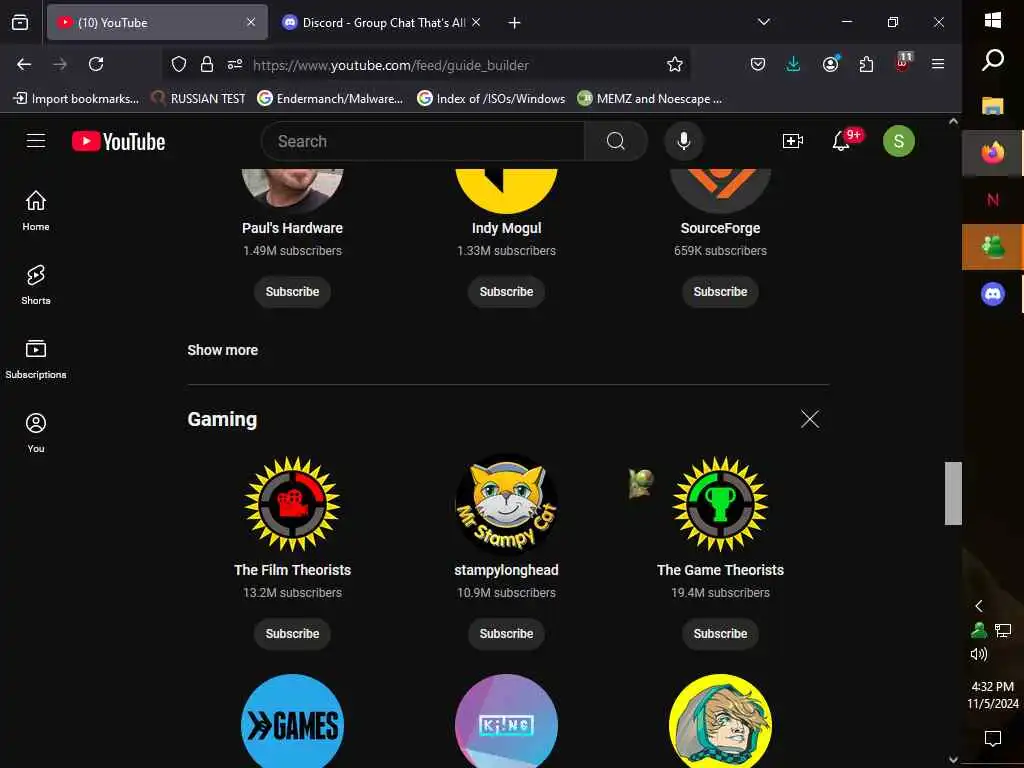This screenshot has height=768, width=1024.
Task: Subscribe to Indy Mogul
Action: tap(506, 292)
